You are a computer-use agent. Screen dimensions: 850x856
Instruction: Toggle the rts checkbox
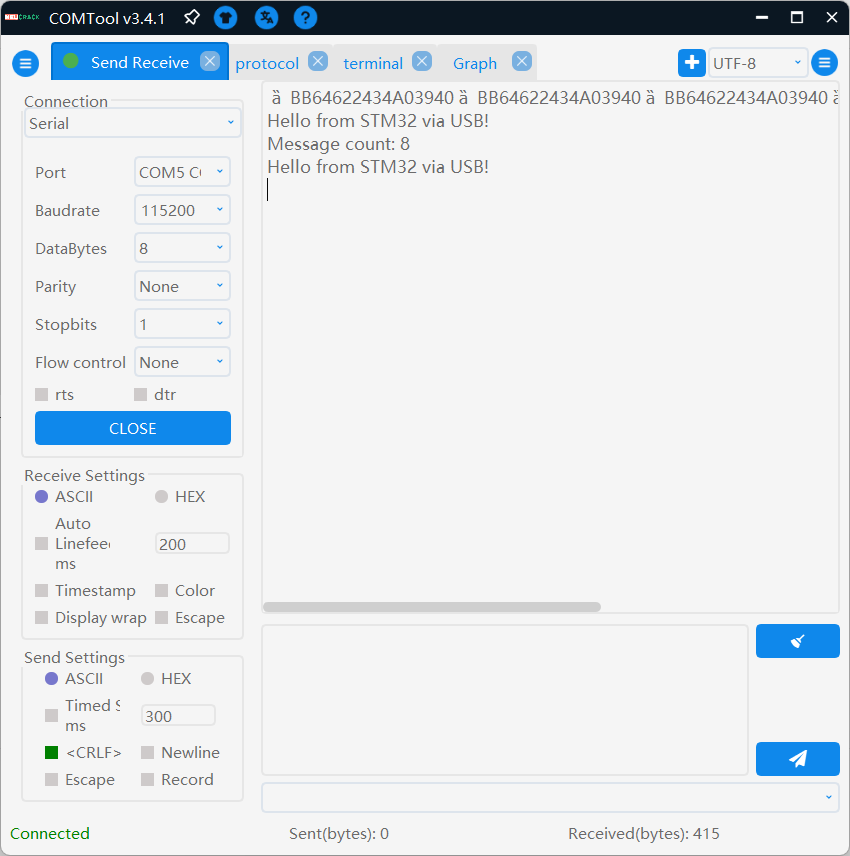[x=41, y=395]
